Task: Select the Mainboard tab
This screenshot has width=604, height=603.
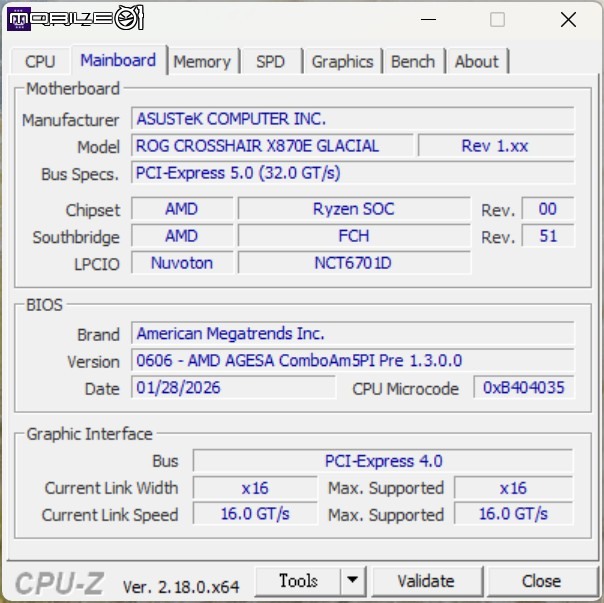Action: 119,60
